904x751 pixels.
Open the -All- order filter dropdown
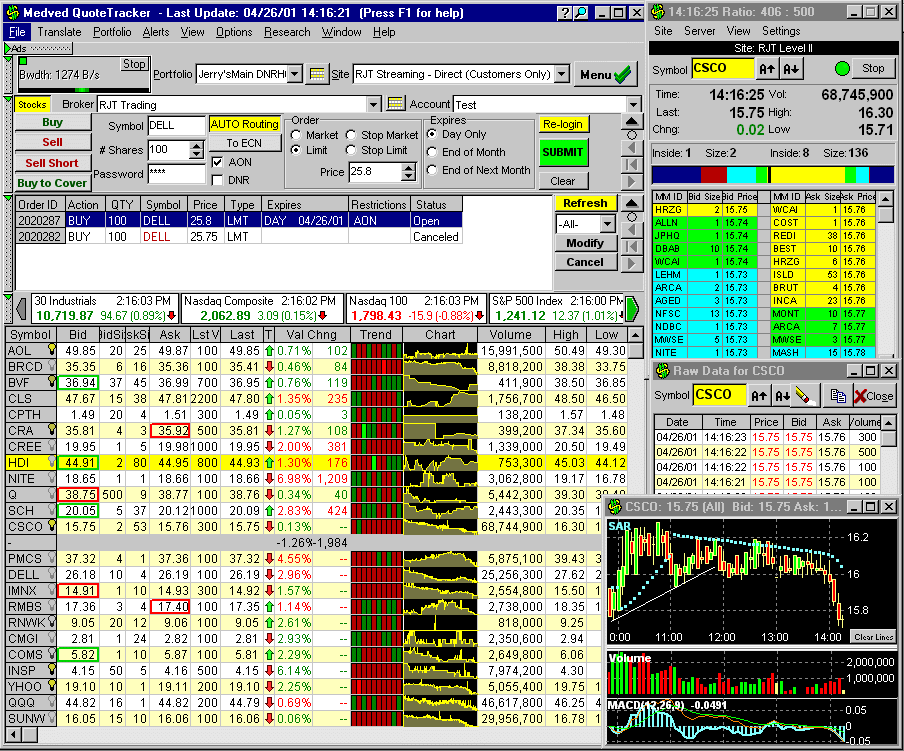(x=607, y=224)
